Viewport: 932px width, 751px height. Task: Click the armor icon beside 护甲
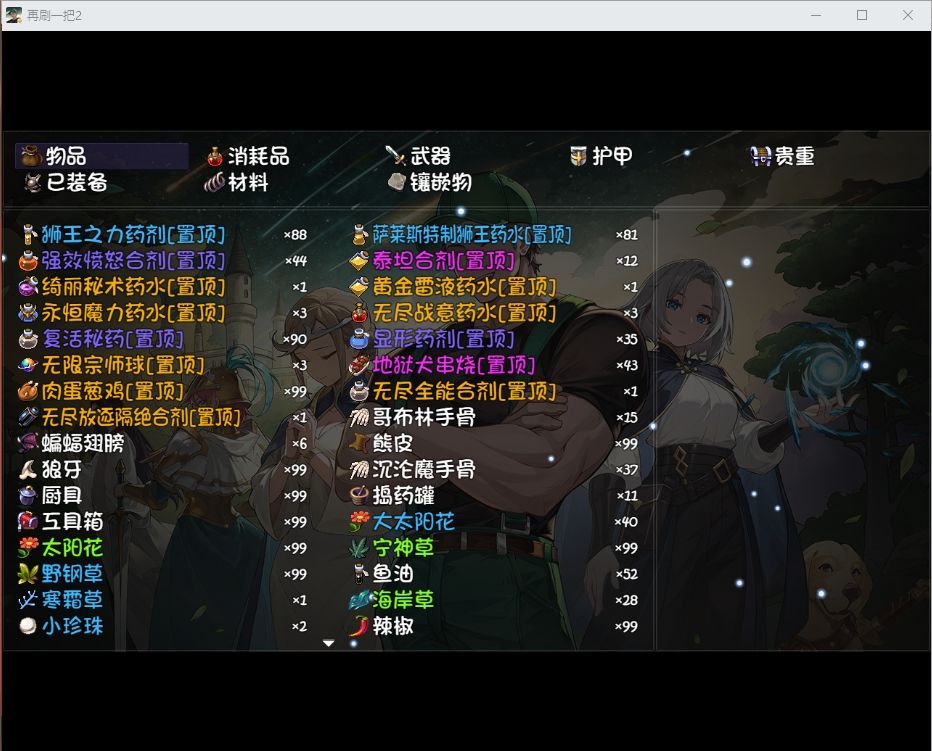[x=578, y=156]
